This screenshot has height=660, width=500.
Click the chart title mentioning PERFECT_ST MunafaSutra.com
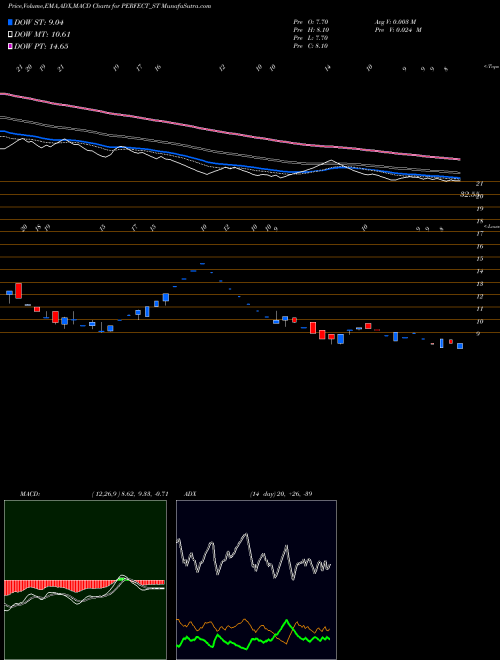(109, 6)
